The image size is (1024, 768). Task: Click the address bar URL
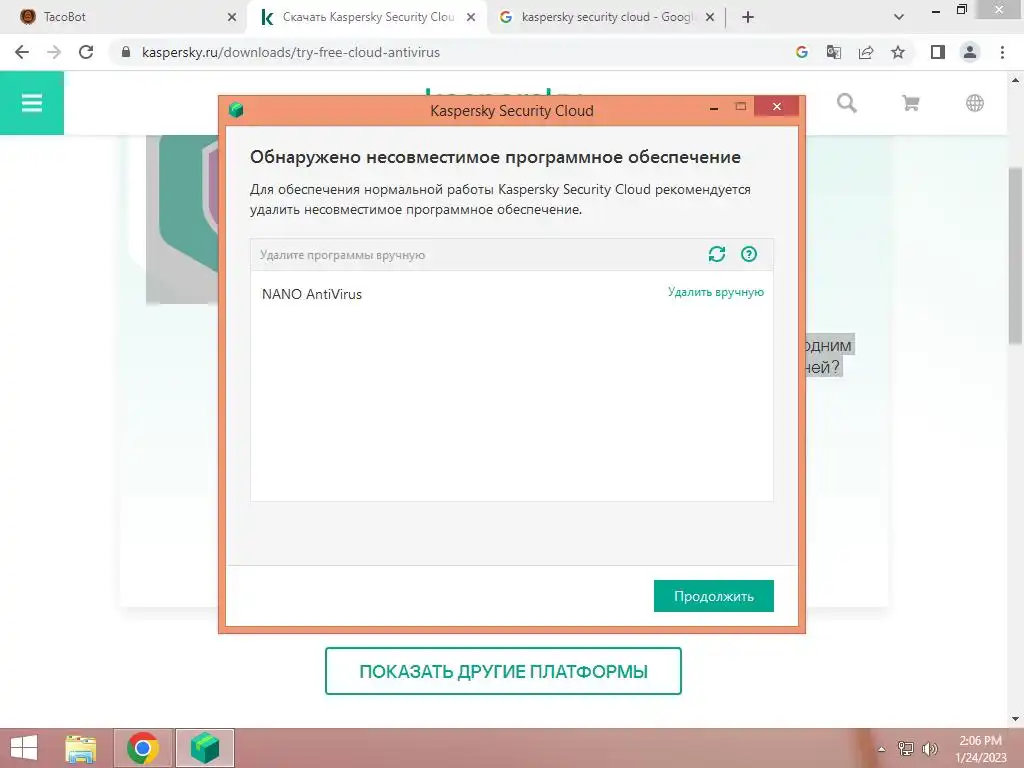click(291, 52)
